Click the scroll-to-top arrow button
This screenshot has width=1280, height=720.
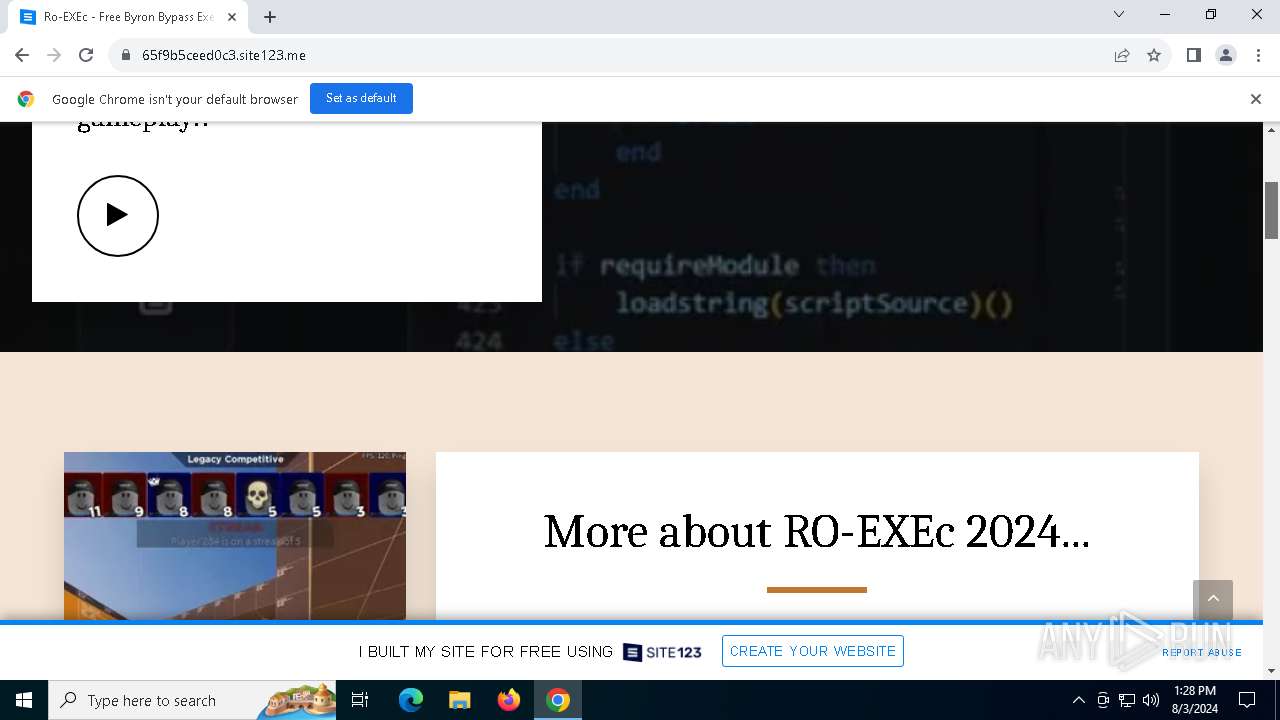1213,599
